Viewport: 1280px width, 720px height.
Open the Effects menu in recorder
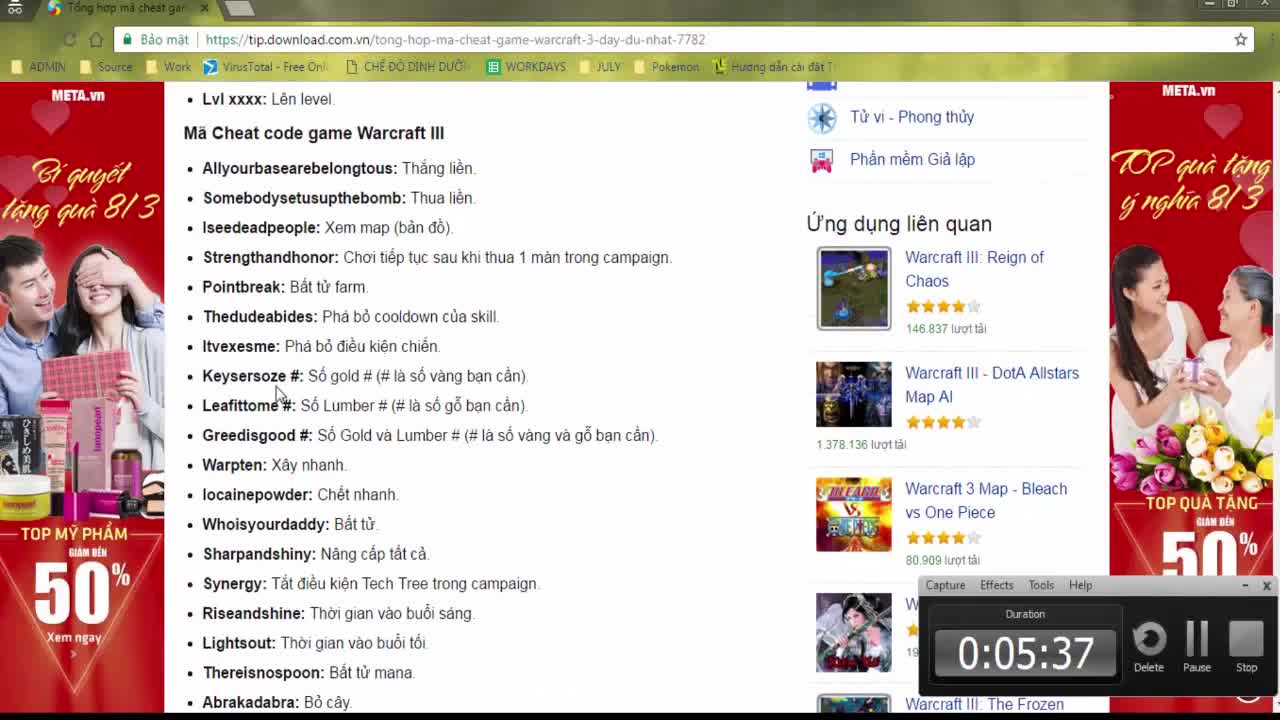(x=996, y=585)
